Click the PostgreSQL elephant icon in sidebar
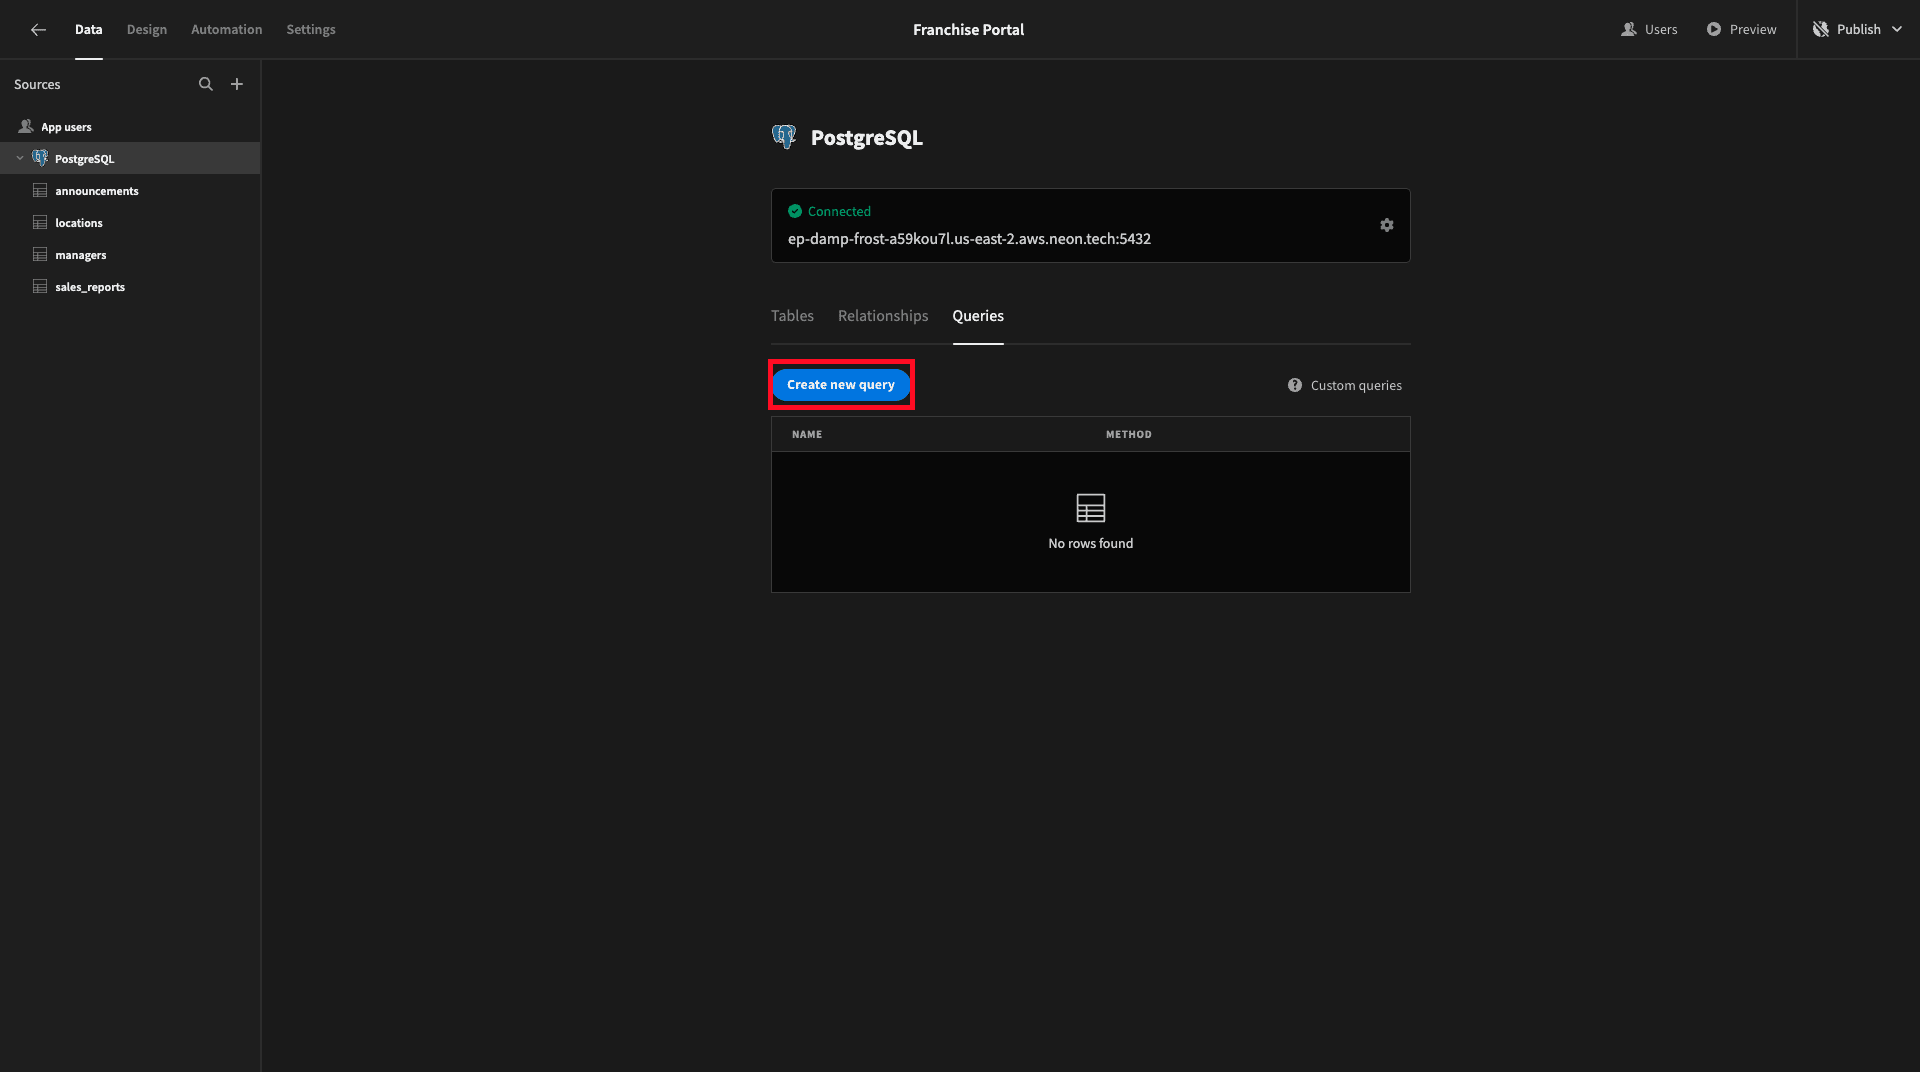Viewport: 1920px width, 1072px height. (40, 158)
